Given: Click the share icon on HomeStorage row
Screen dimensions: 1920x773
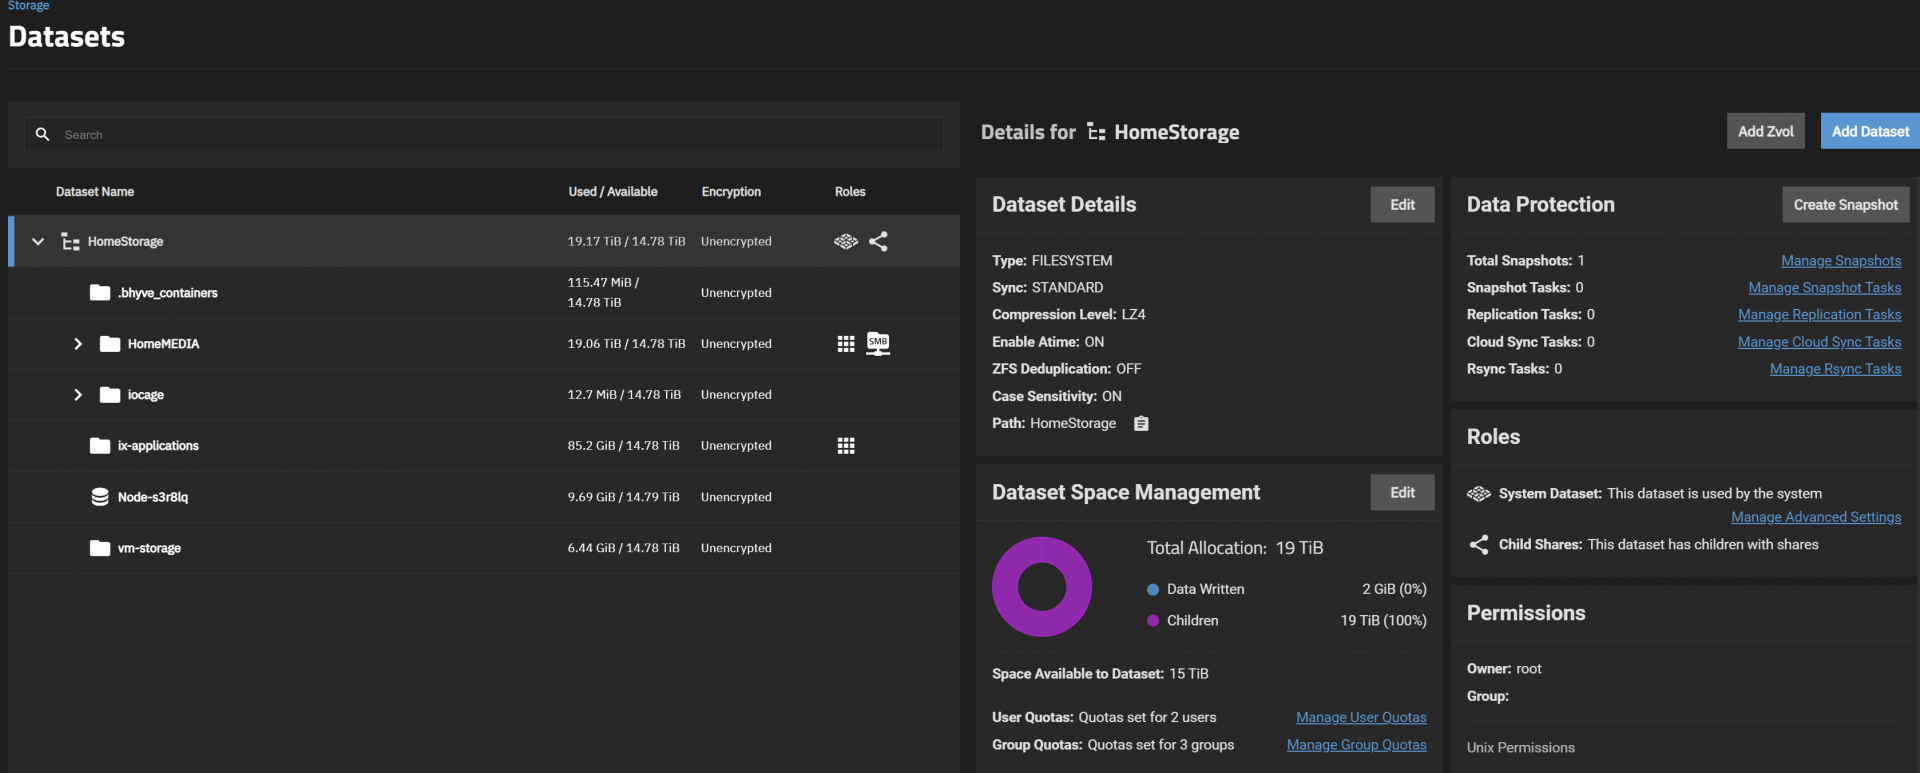Looking at the screenshot, I should 878,241.
